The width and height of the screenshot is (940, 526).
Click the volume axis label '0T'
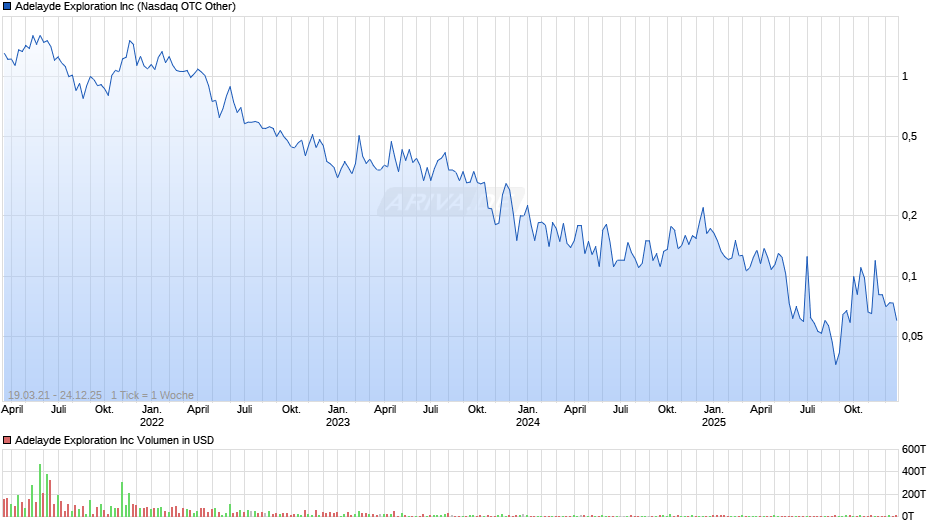pos(908,516)
